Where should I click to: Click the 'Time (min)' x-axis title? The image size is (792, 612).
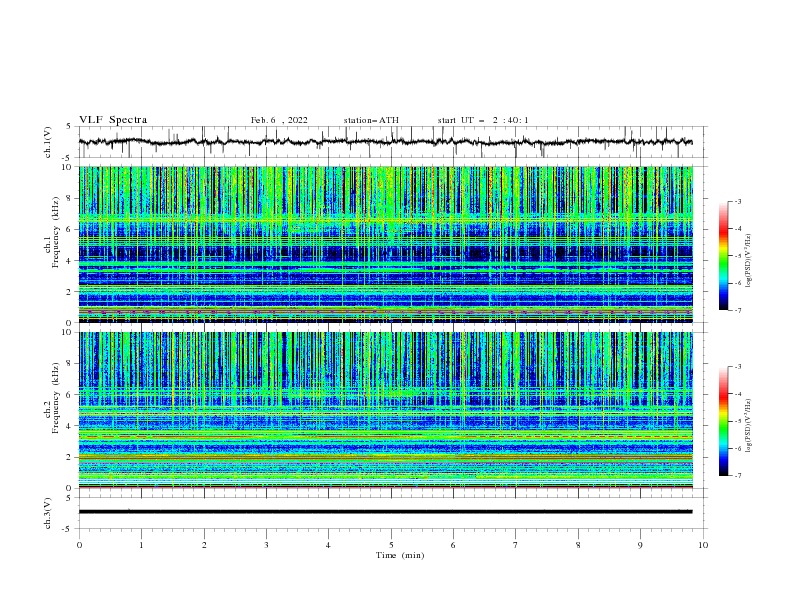click(400, 555)
